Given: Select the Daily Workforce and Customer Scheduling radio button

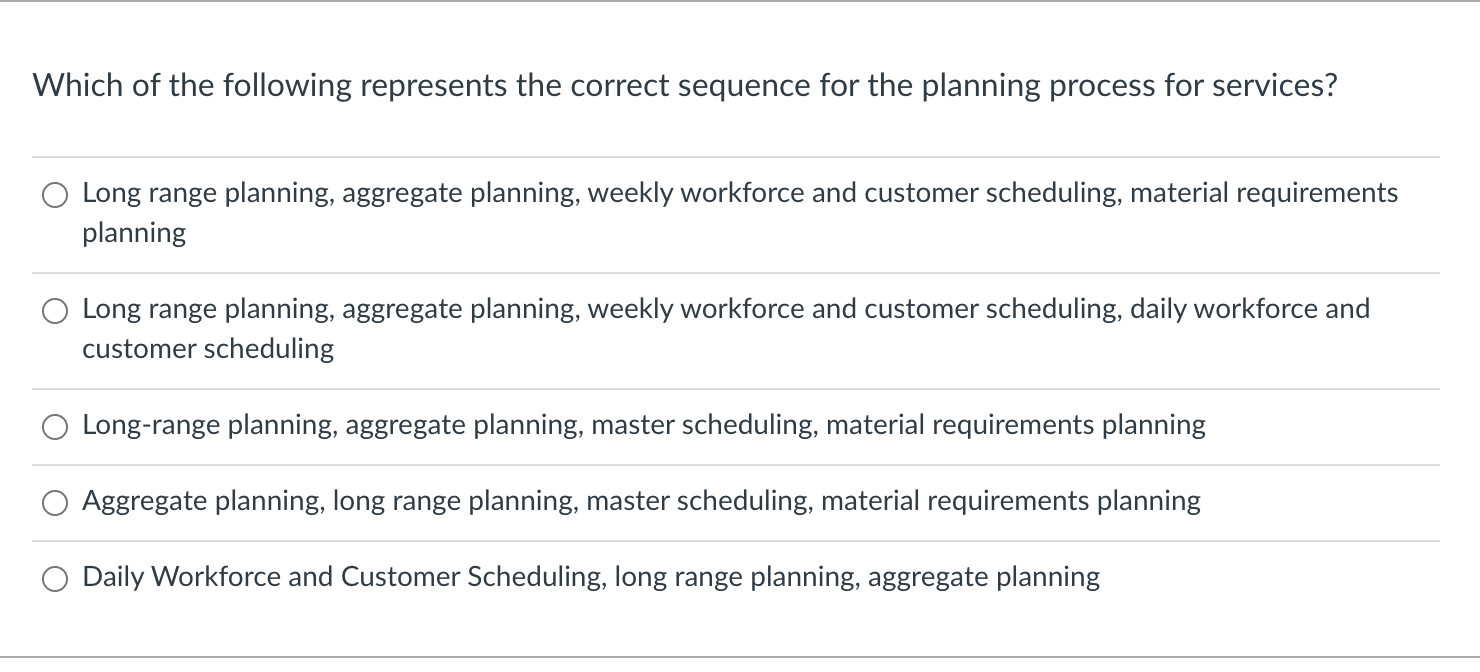Looking at the screenshot, I should click(x=54, y=579).
